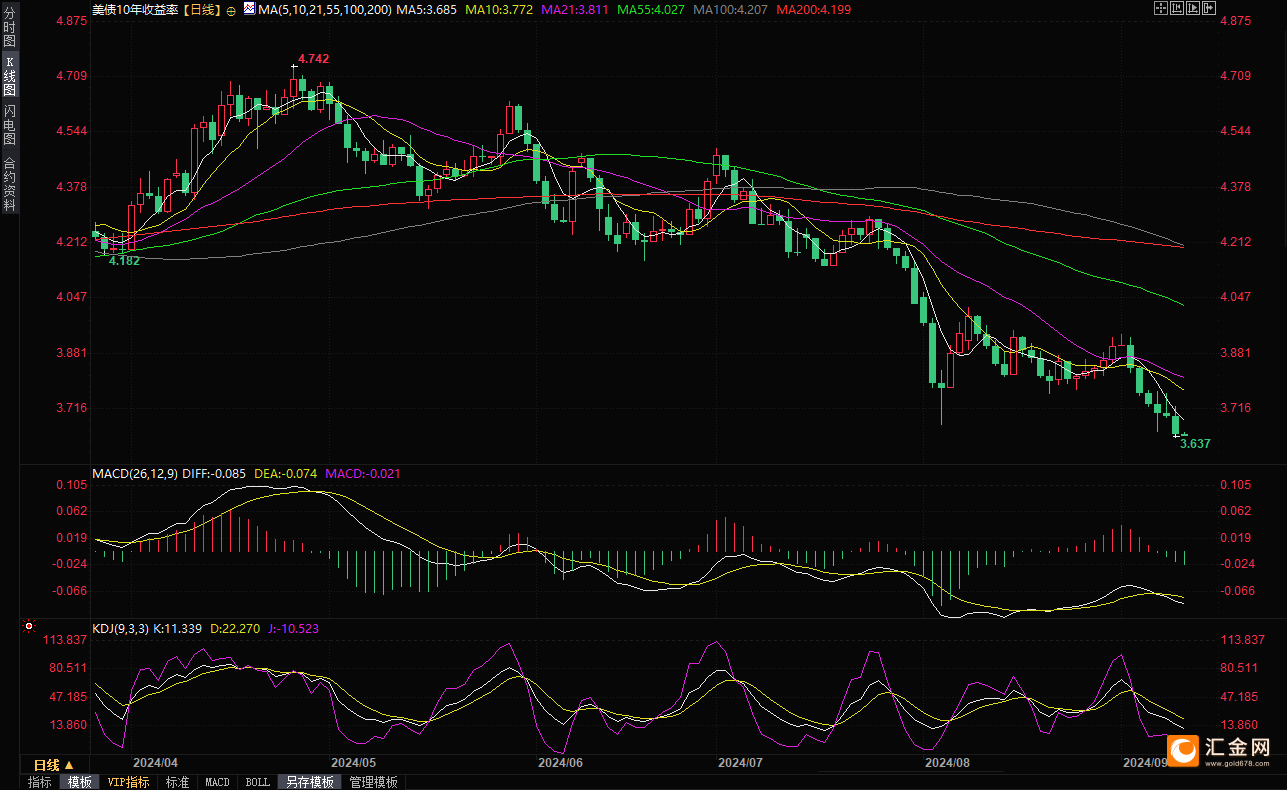Click the 2024/04 date label on time axis

pyautogui.click(x=154, y=761)
